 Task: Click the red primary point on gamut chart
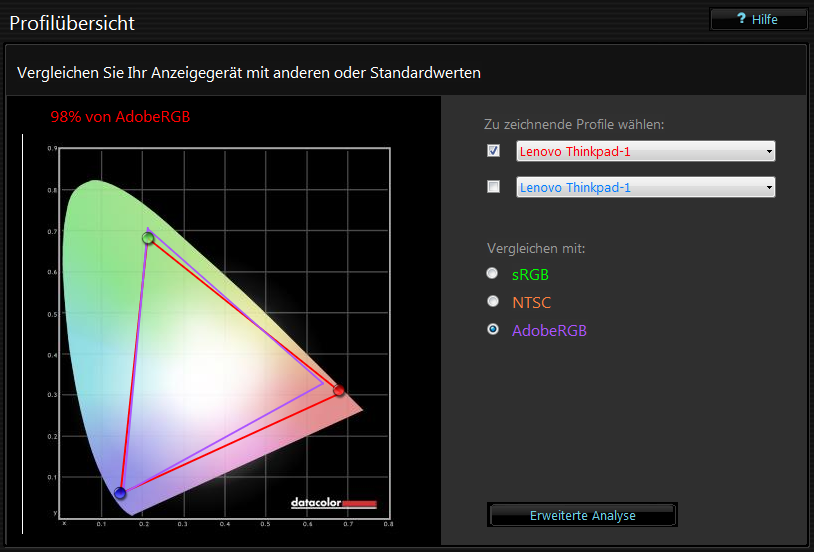click(x=339, y=390)
